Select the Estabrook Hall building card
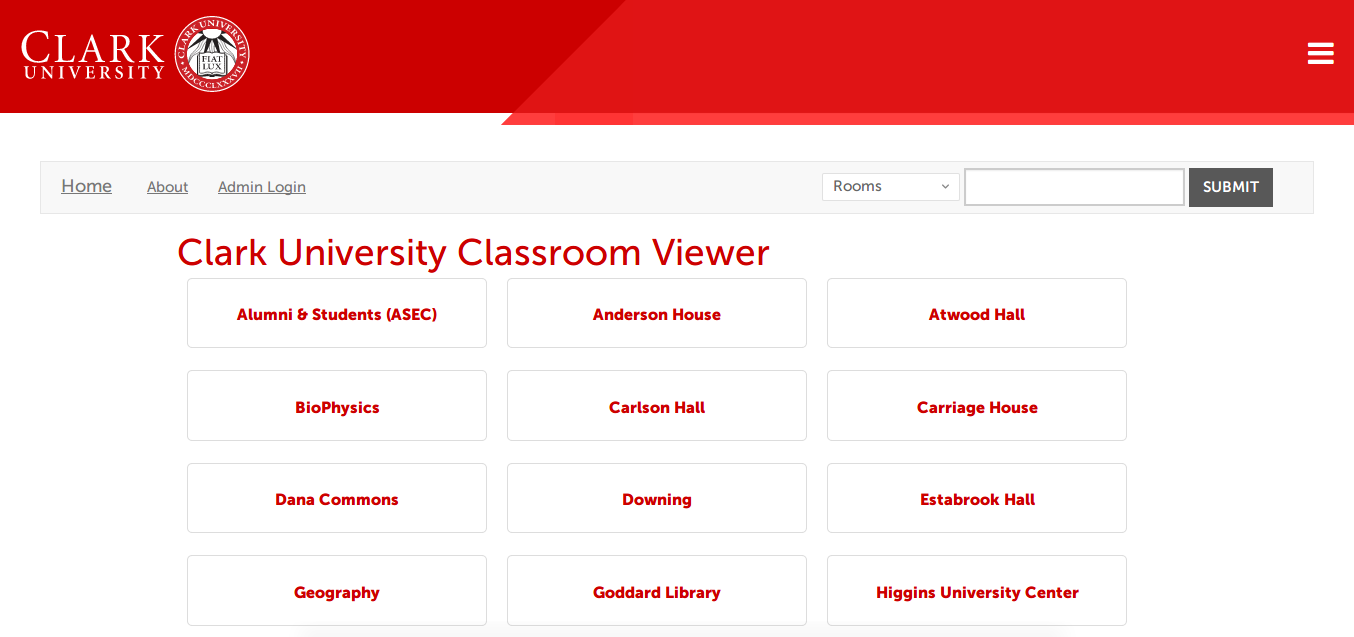This screenshot has width=1354, height=637. click(977, 498)
